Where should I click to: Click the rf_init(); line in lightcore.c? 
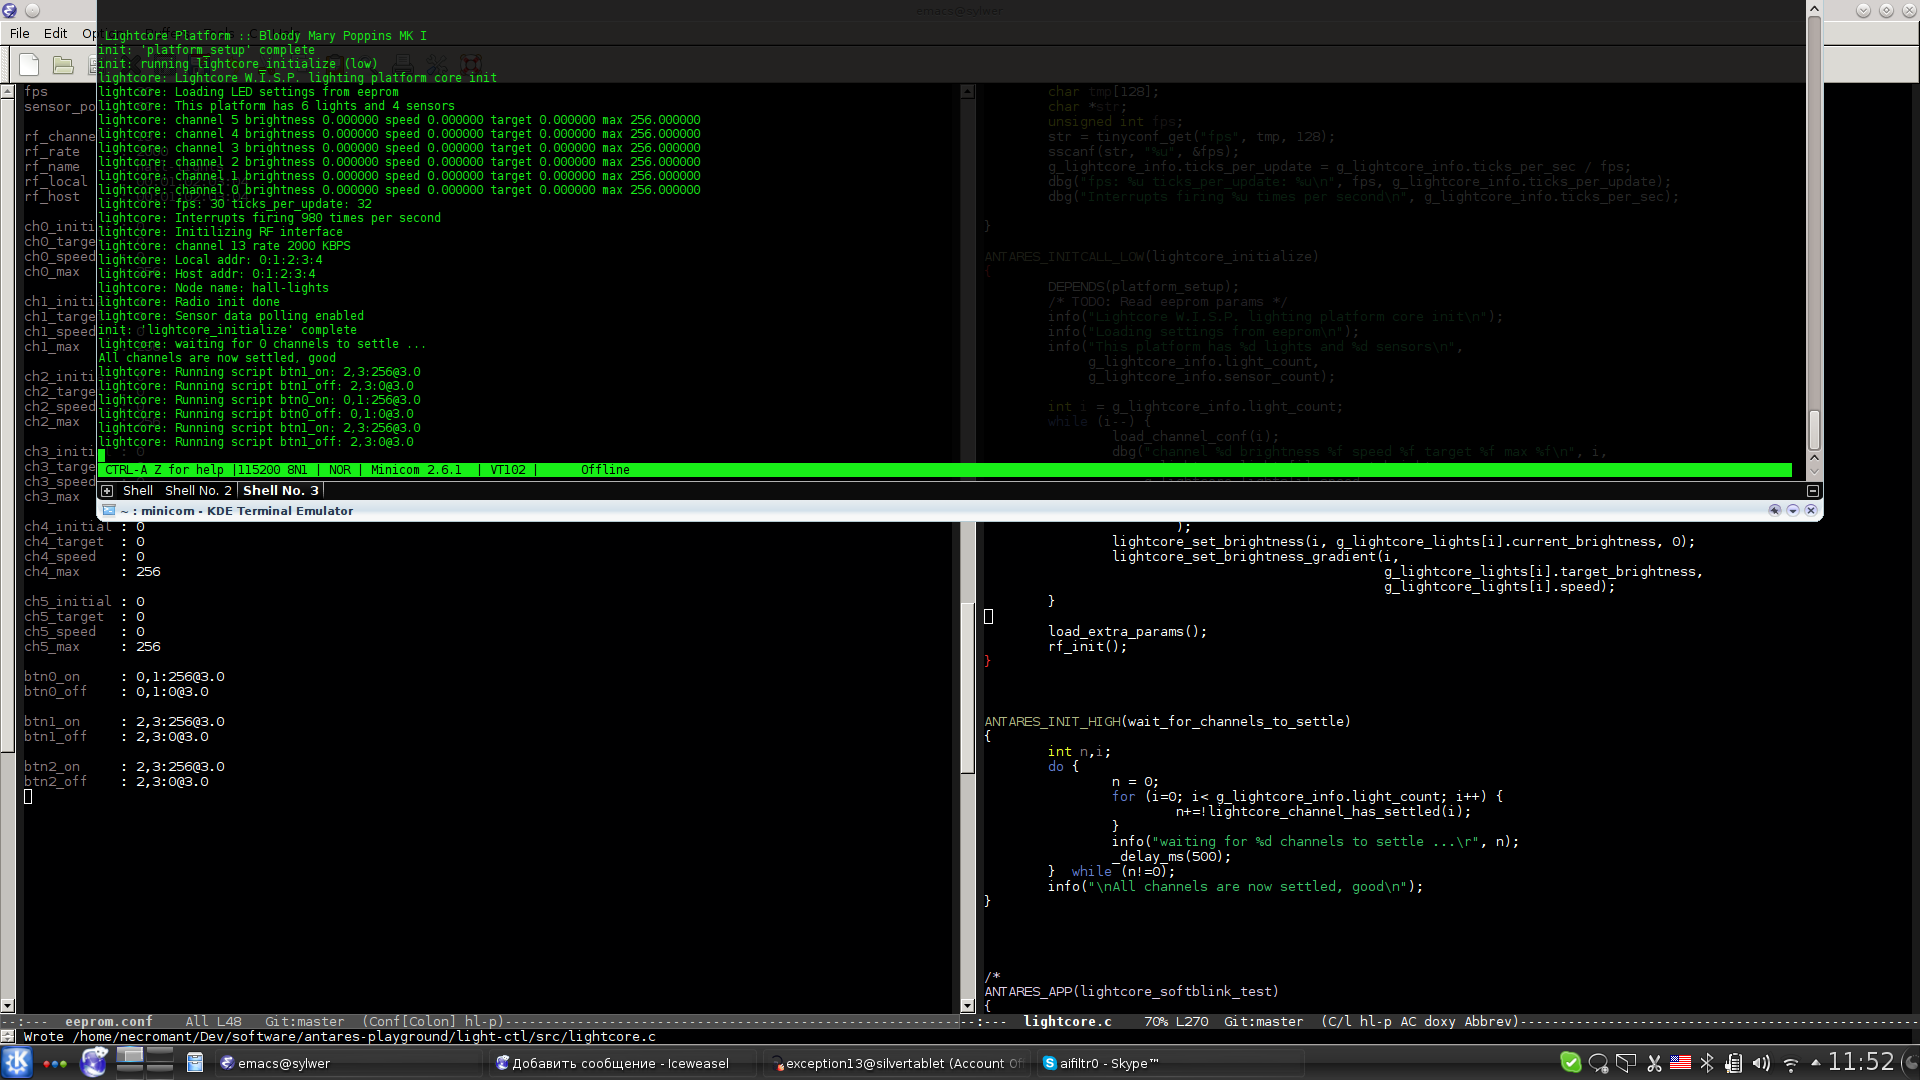click(x=1087, y=647)
